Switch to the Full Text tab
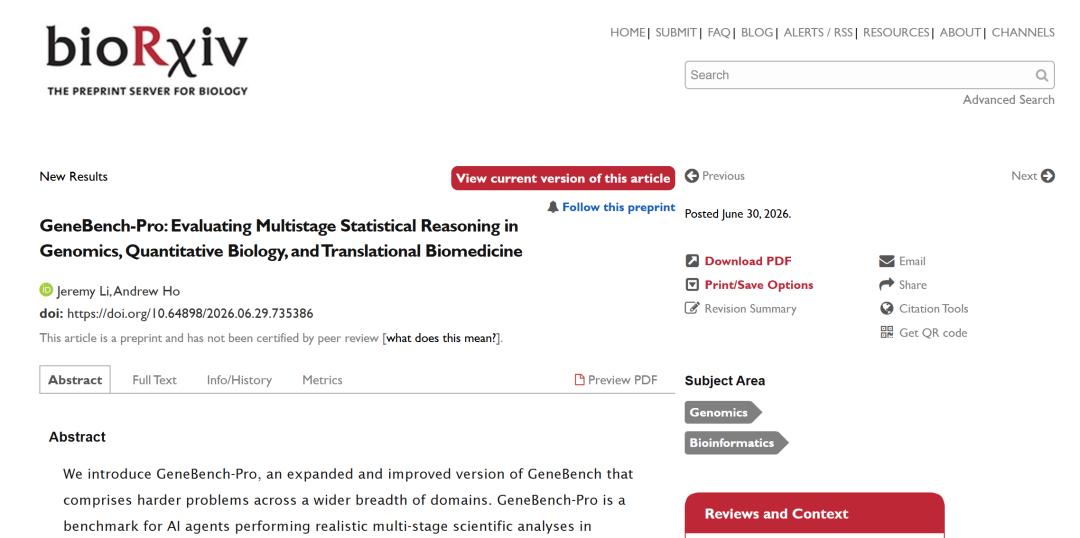Viewport: 1080px width, 538px height. [x=154, y=380]
